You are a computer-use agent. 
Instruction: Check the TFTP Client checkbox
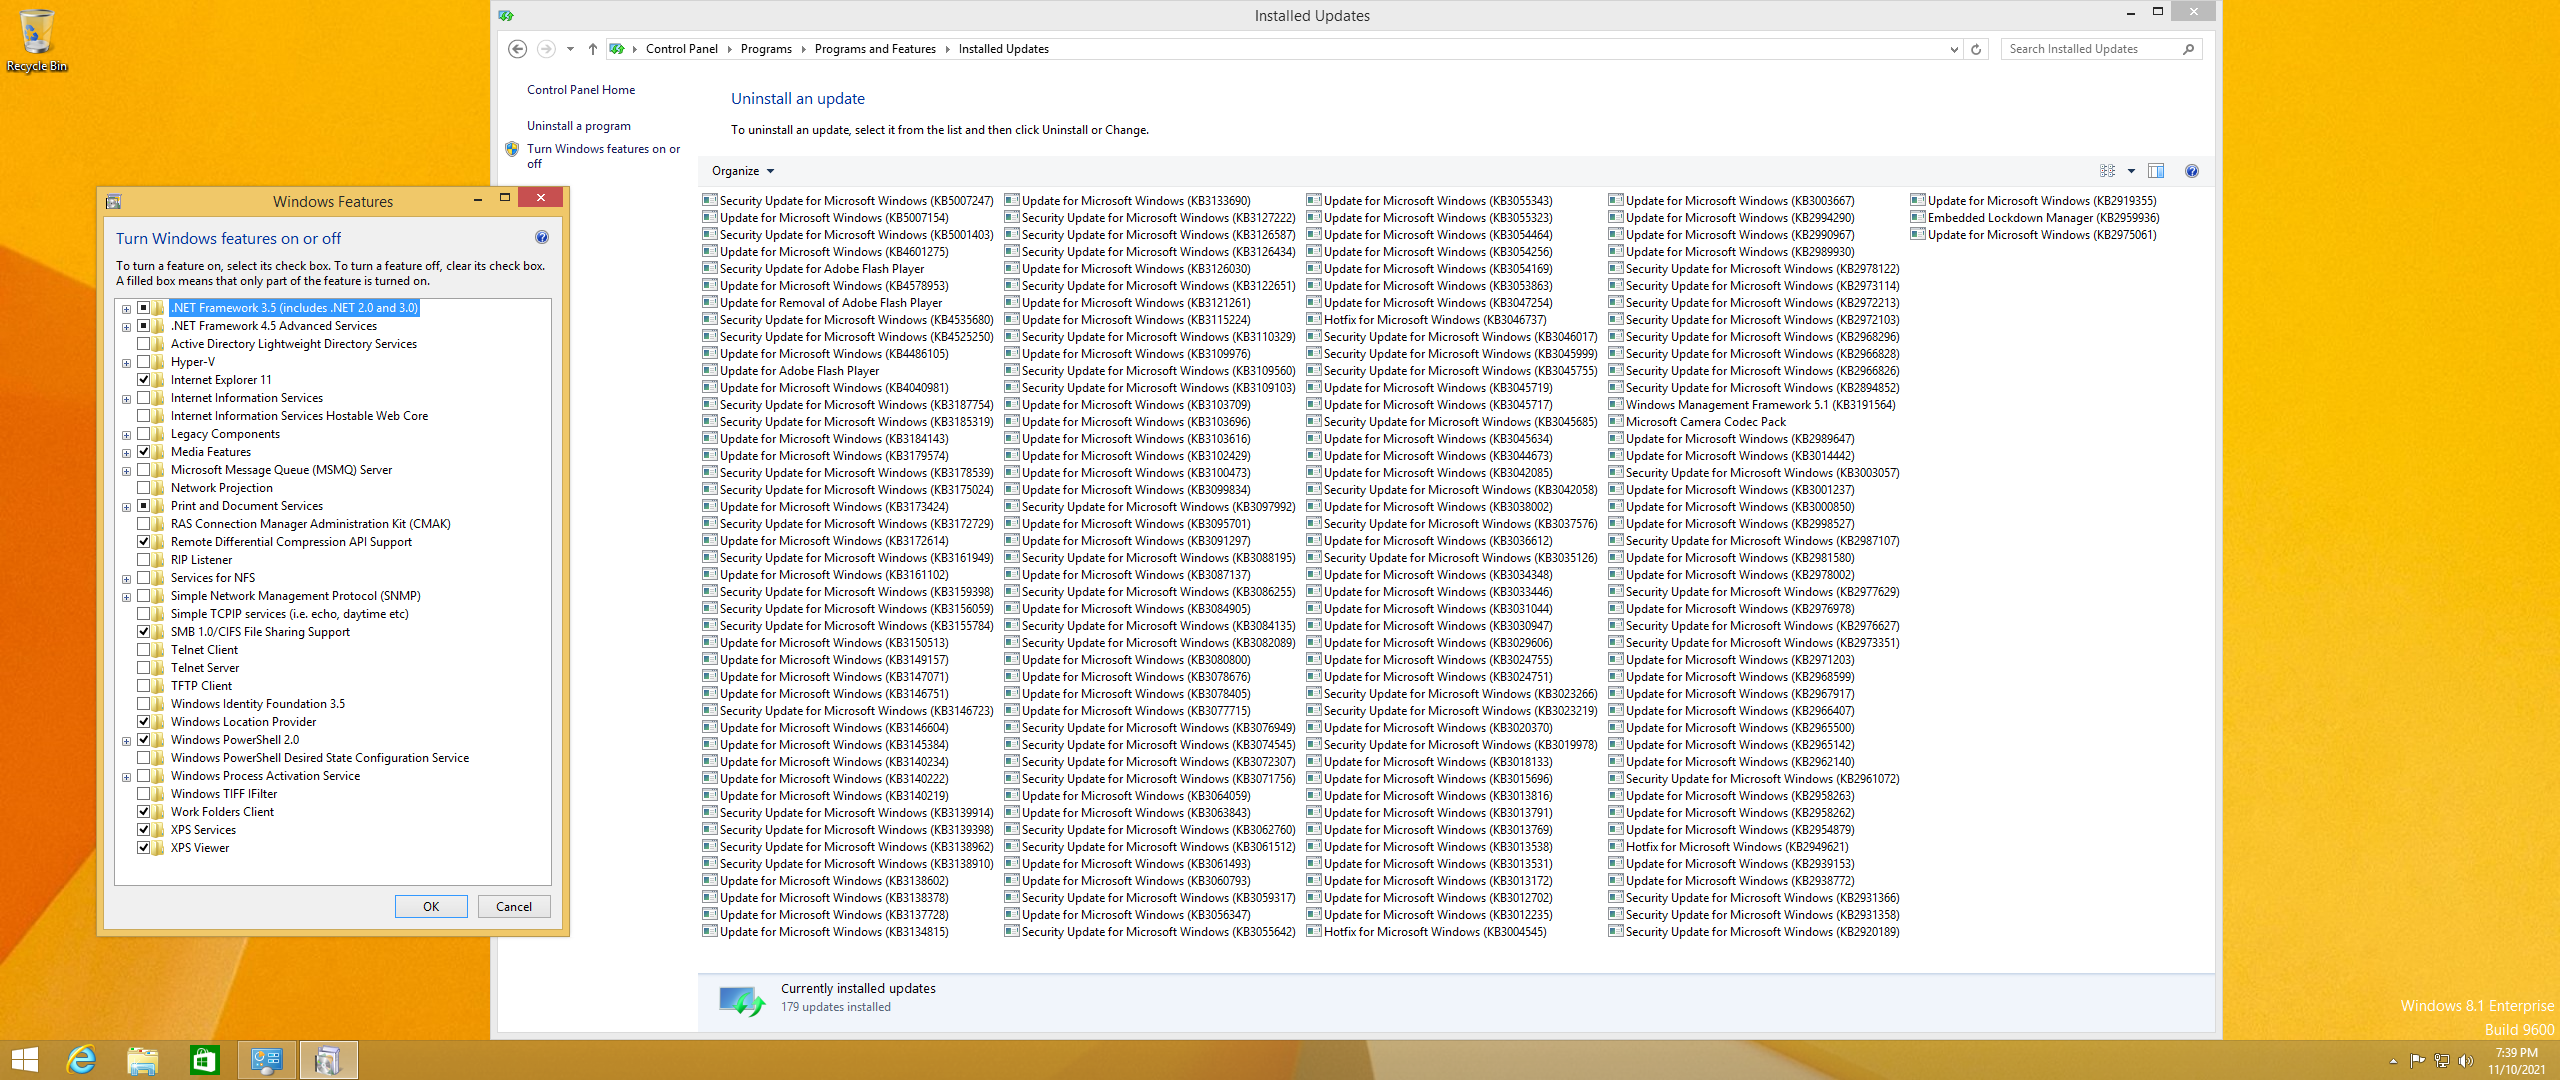[x=143, y=686]
